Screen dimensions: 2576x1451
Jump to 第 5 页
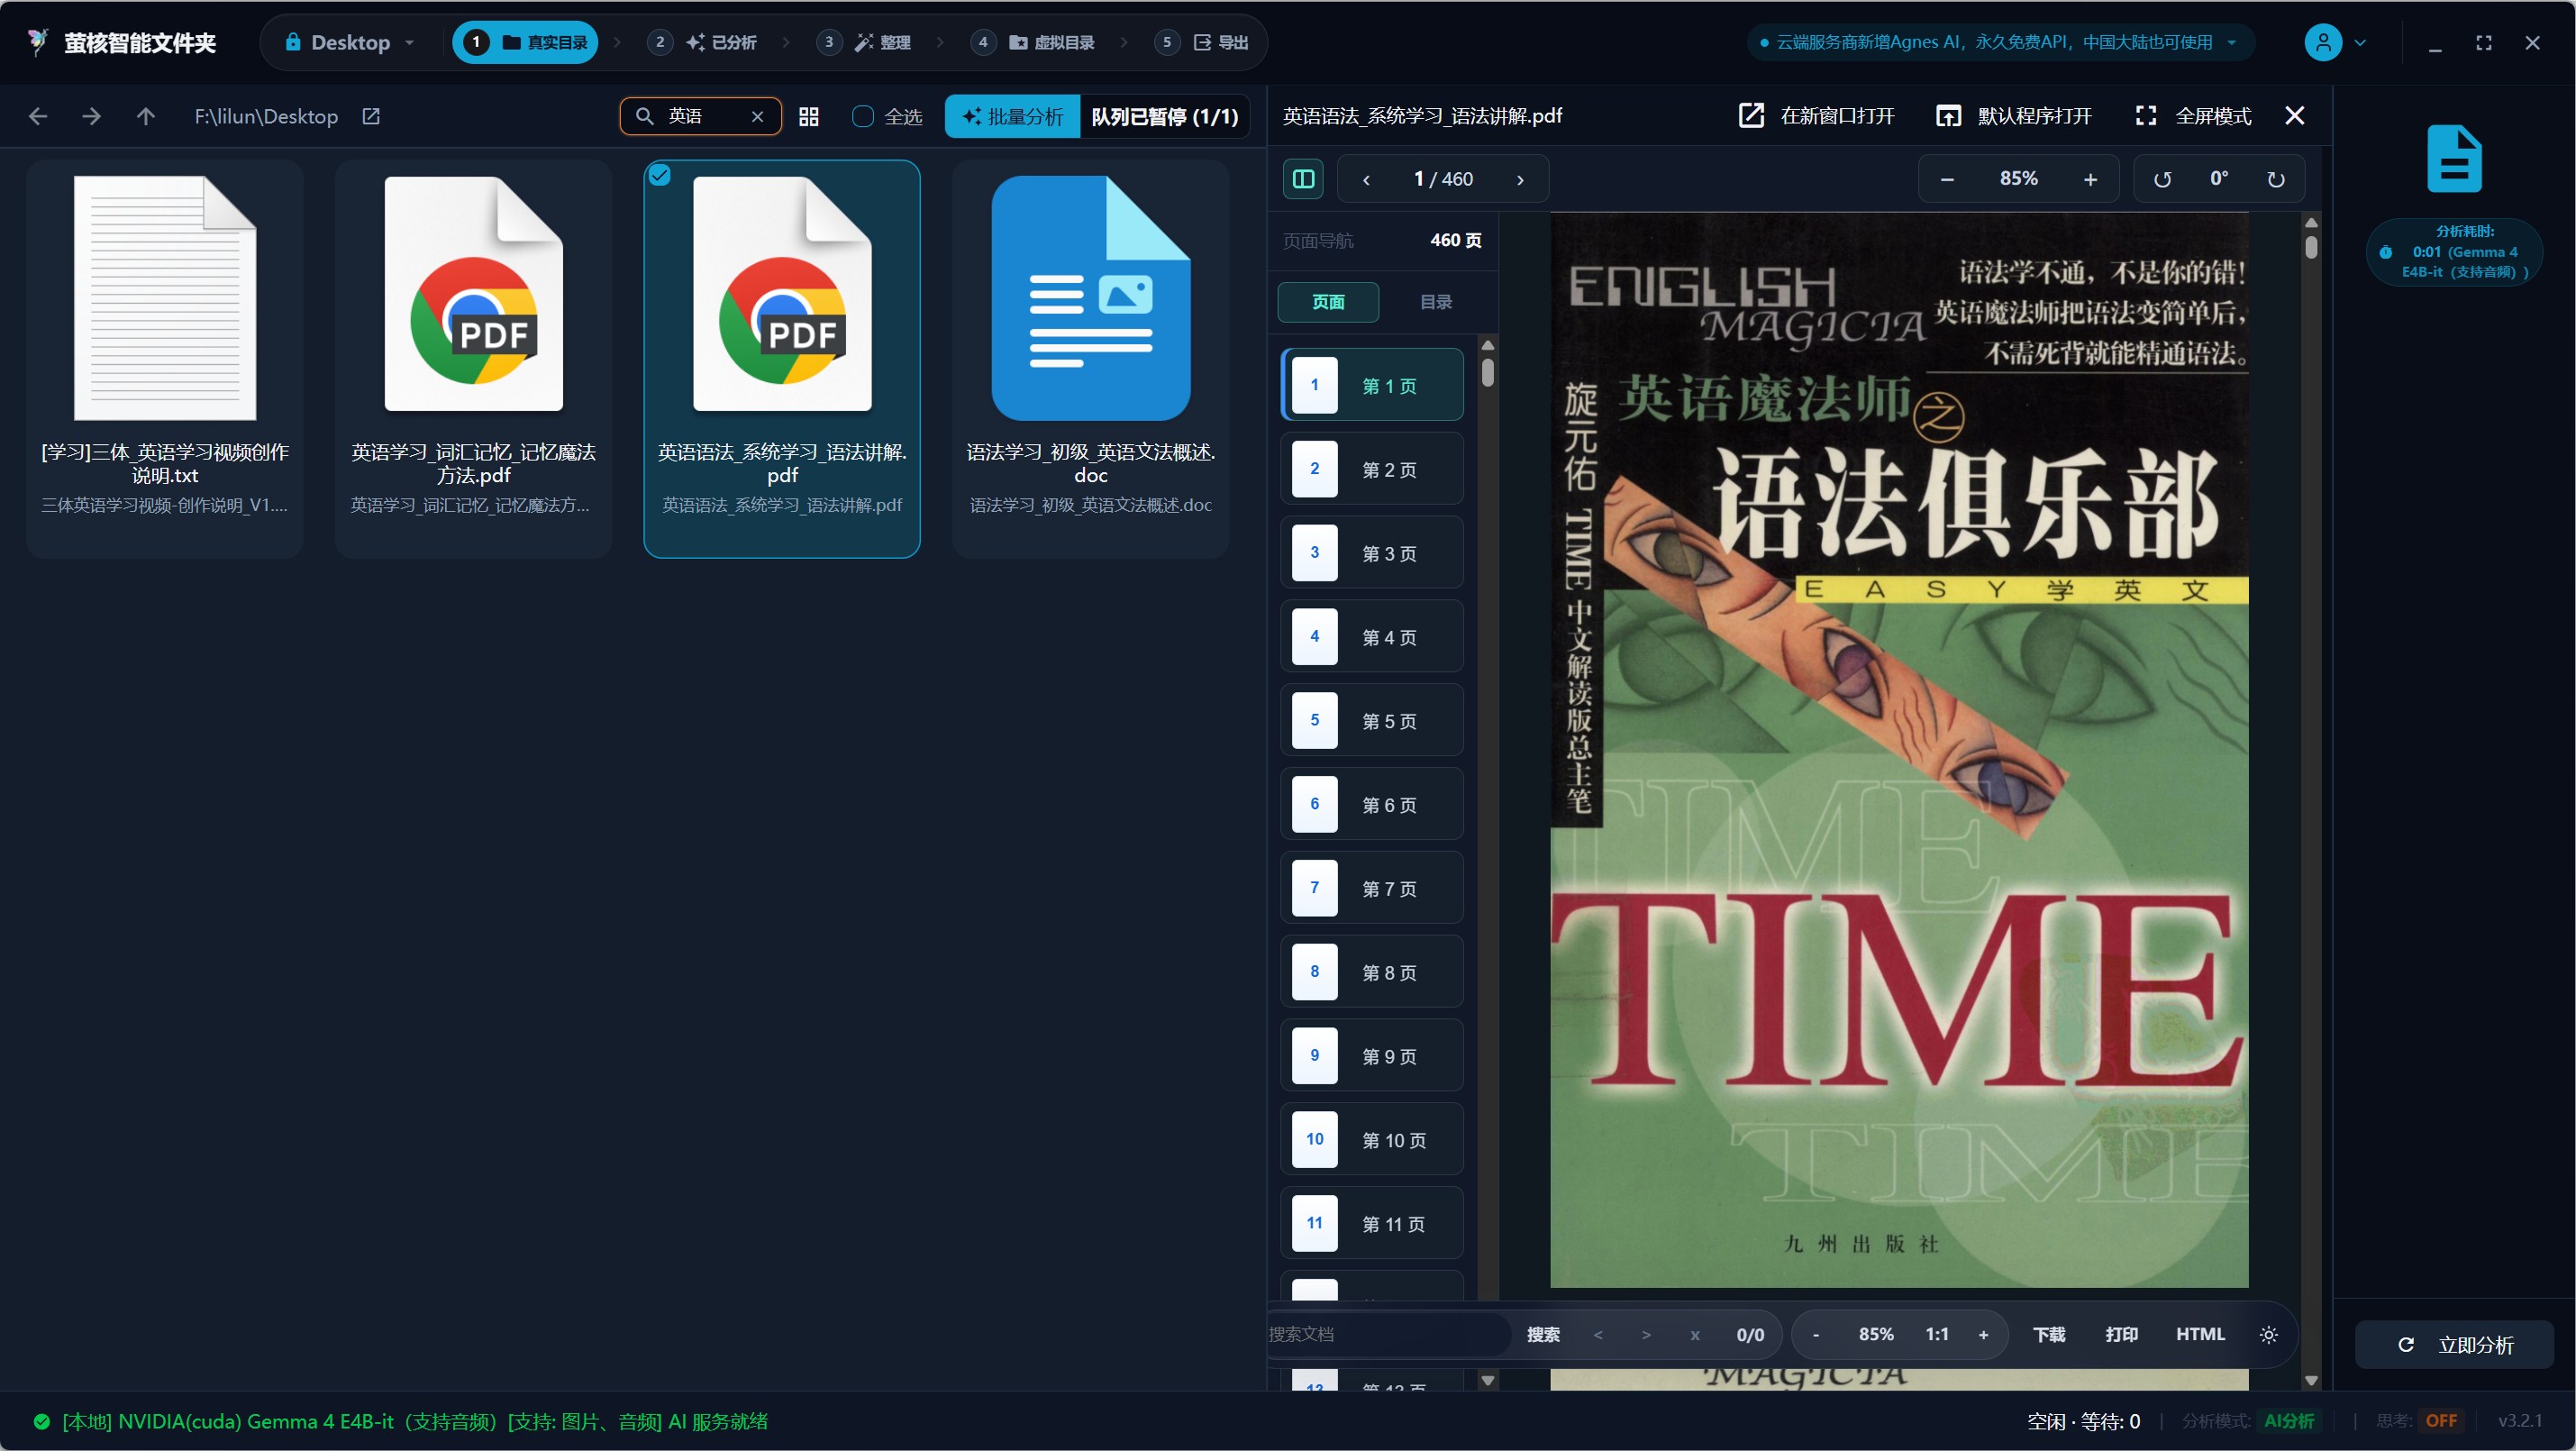click(1372, 720)
